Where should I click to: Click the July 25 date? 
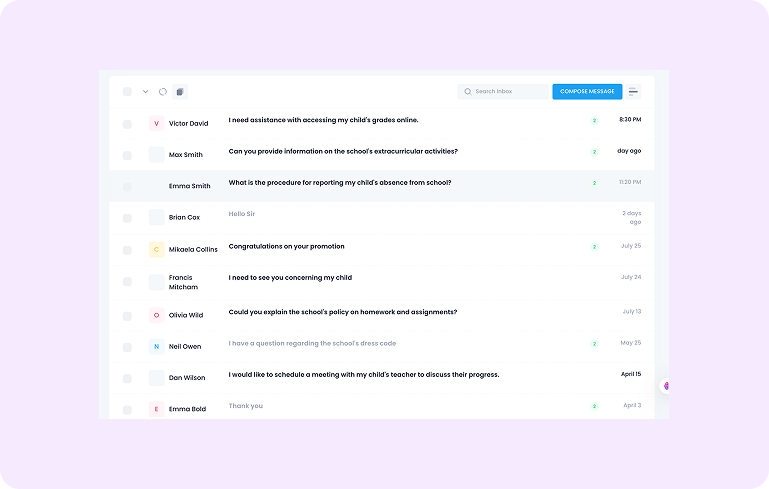(631, 246)
